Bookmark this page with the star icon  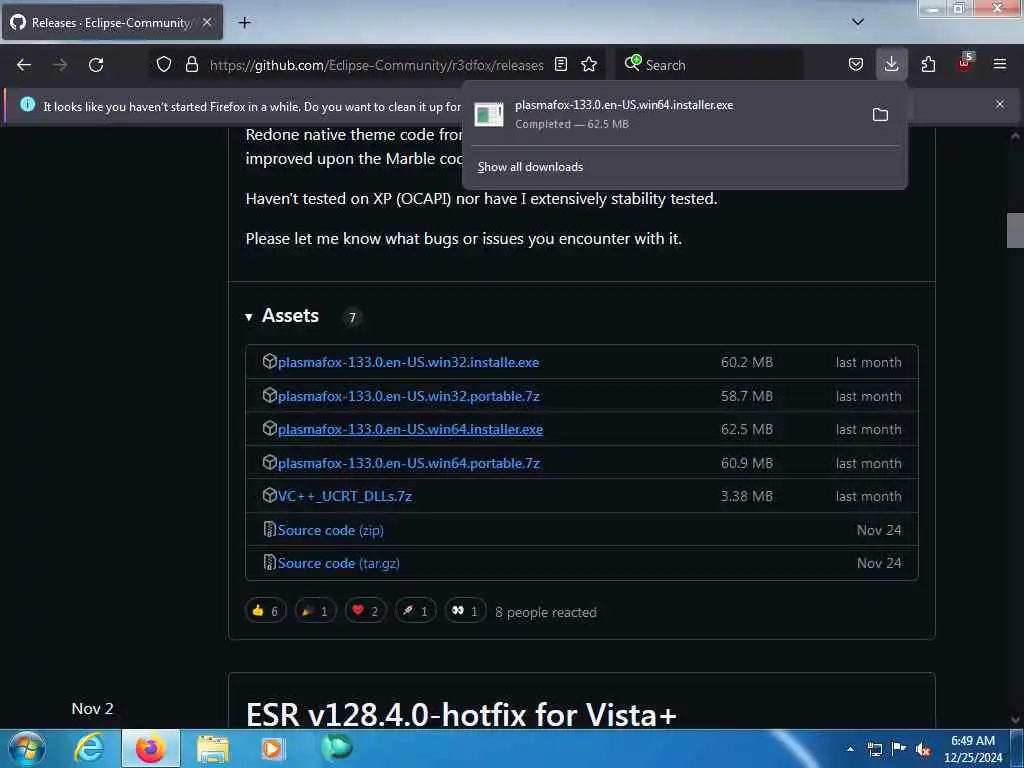point(589,65)
